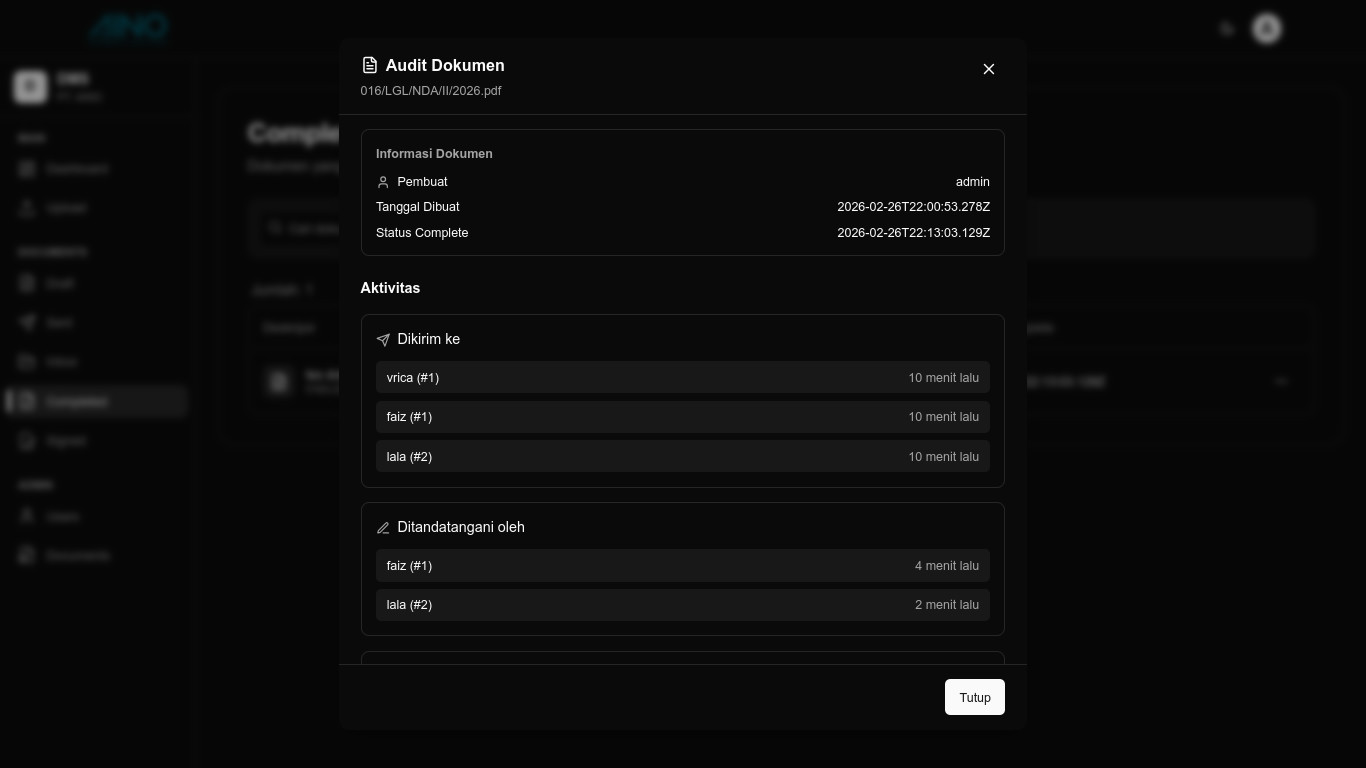Click the Tanggal Dibuat timestamp value
The height and width of the screenshot is (768, 1366).
coord(913,207)
